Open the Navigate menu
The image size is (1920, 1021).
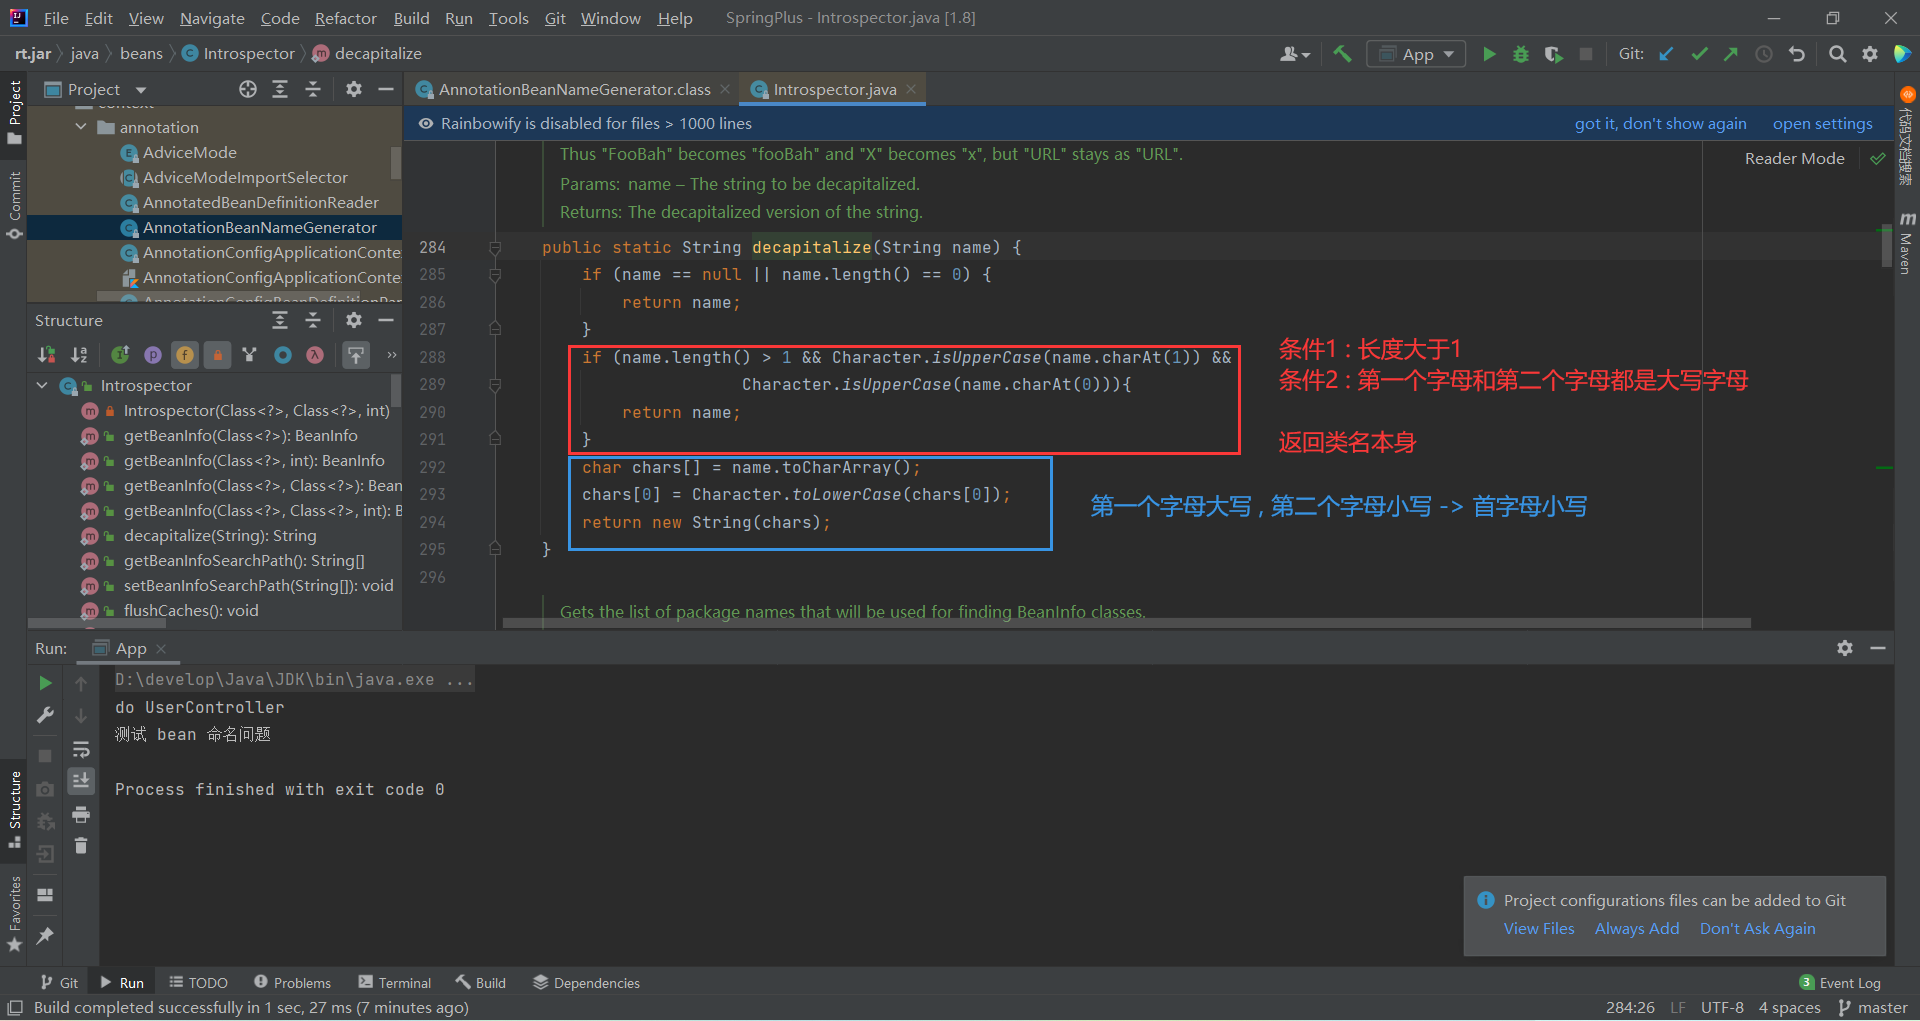coord(212,18)
